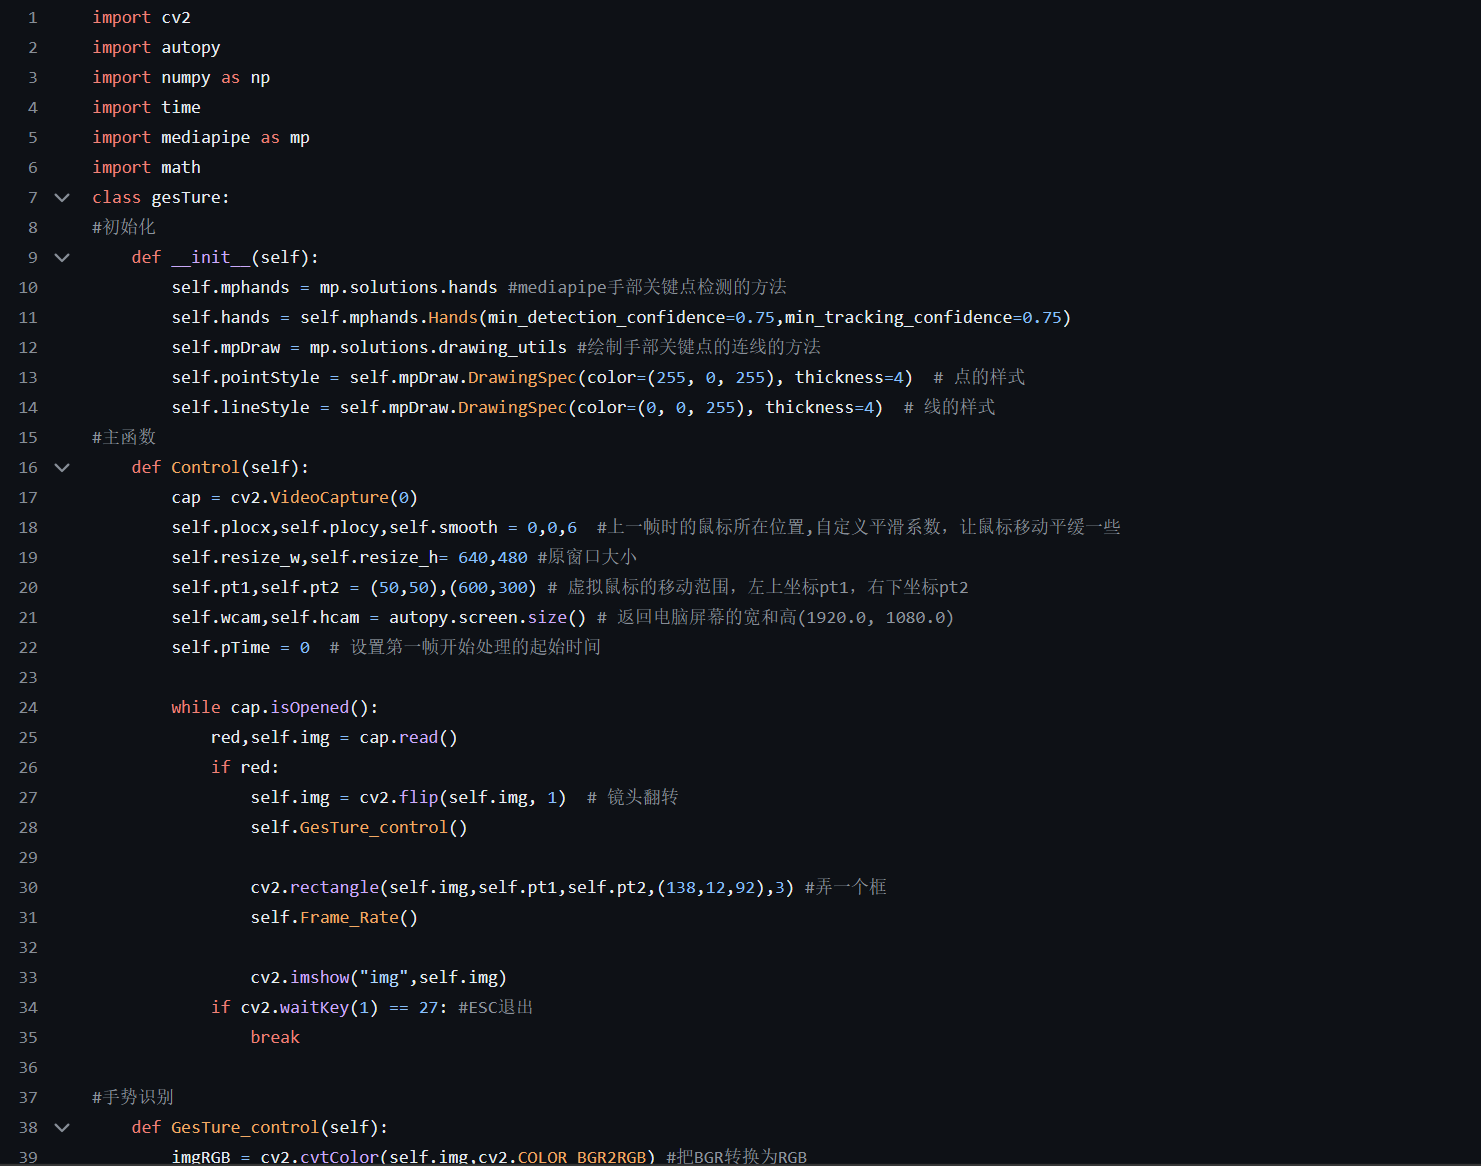Click 'time' in the import on line 4
Screen dimensions: 1481x1166
181,107
